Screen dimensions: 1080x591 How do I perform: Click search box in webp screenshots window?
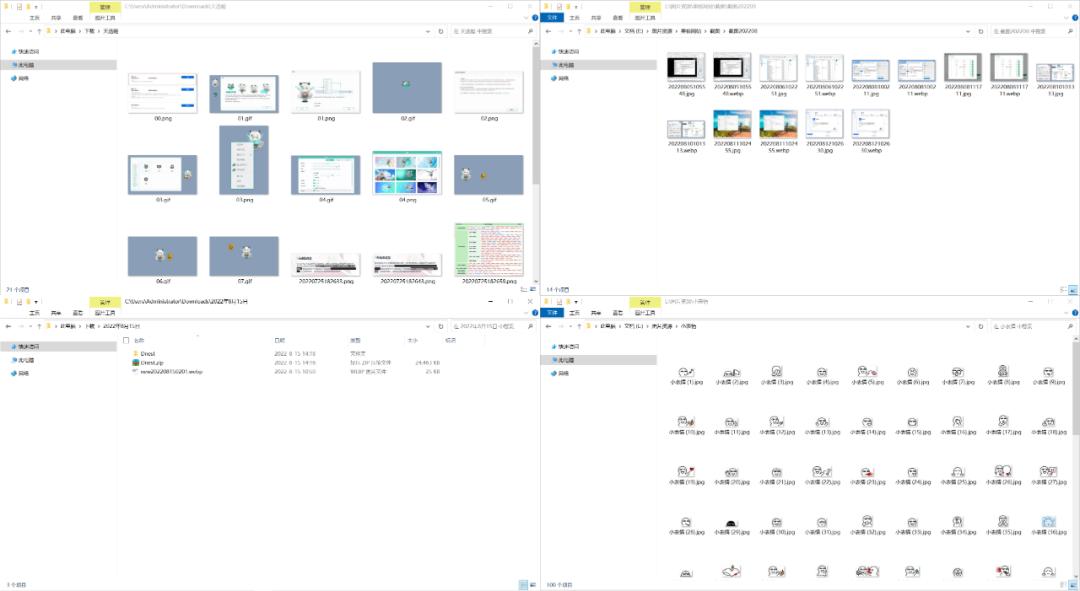click(x=1032, y=31)
